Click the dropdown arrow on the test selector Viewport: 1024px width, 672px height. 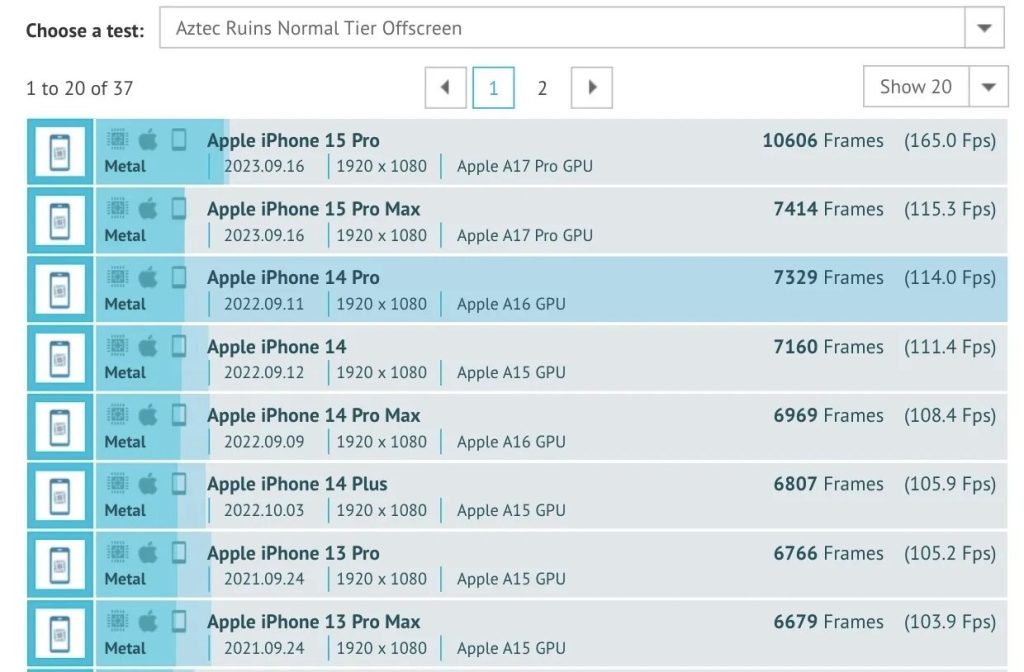click(984, 28)
